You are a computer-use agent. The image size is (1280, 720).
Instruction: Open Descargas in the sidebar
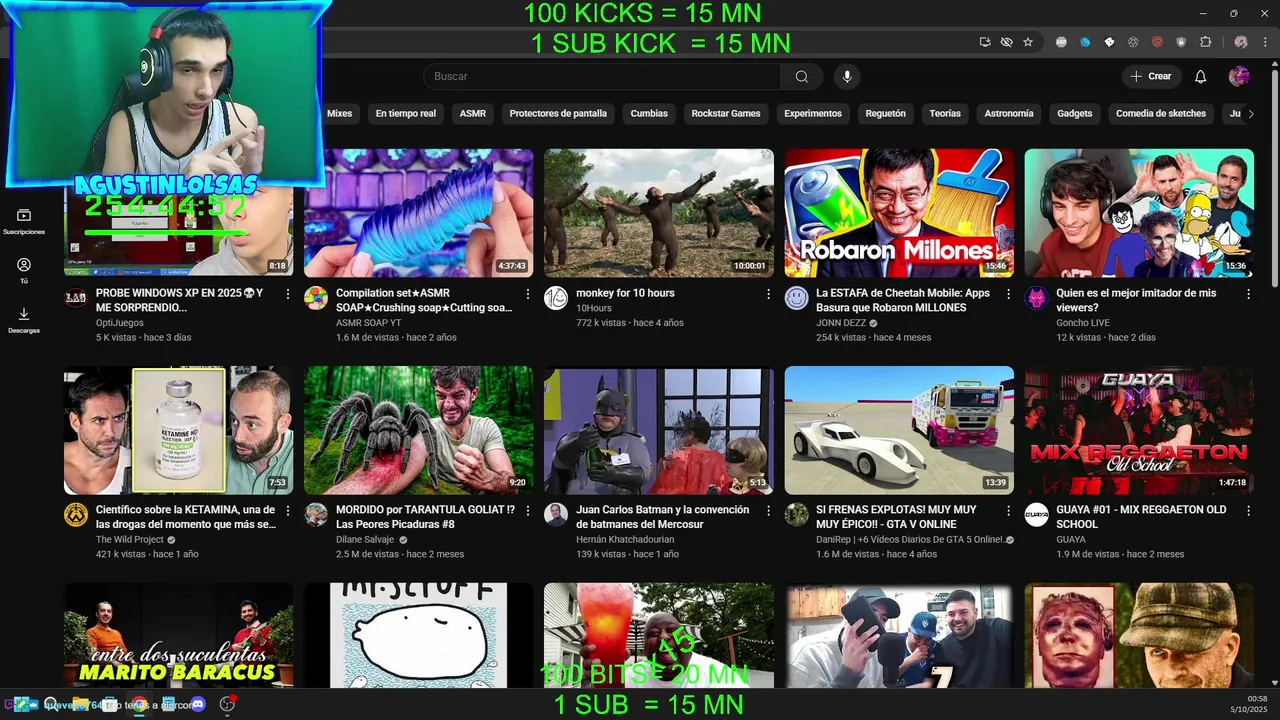point(24,320)
